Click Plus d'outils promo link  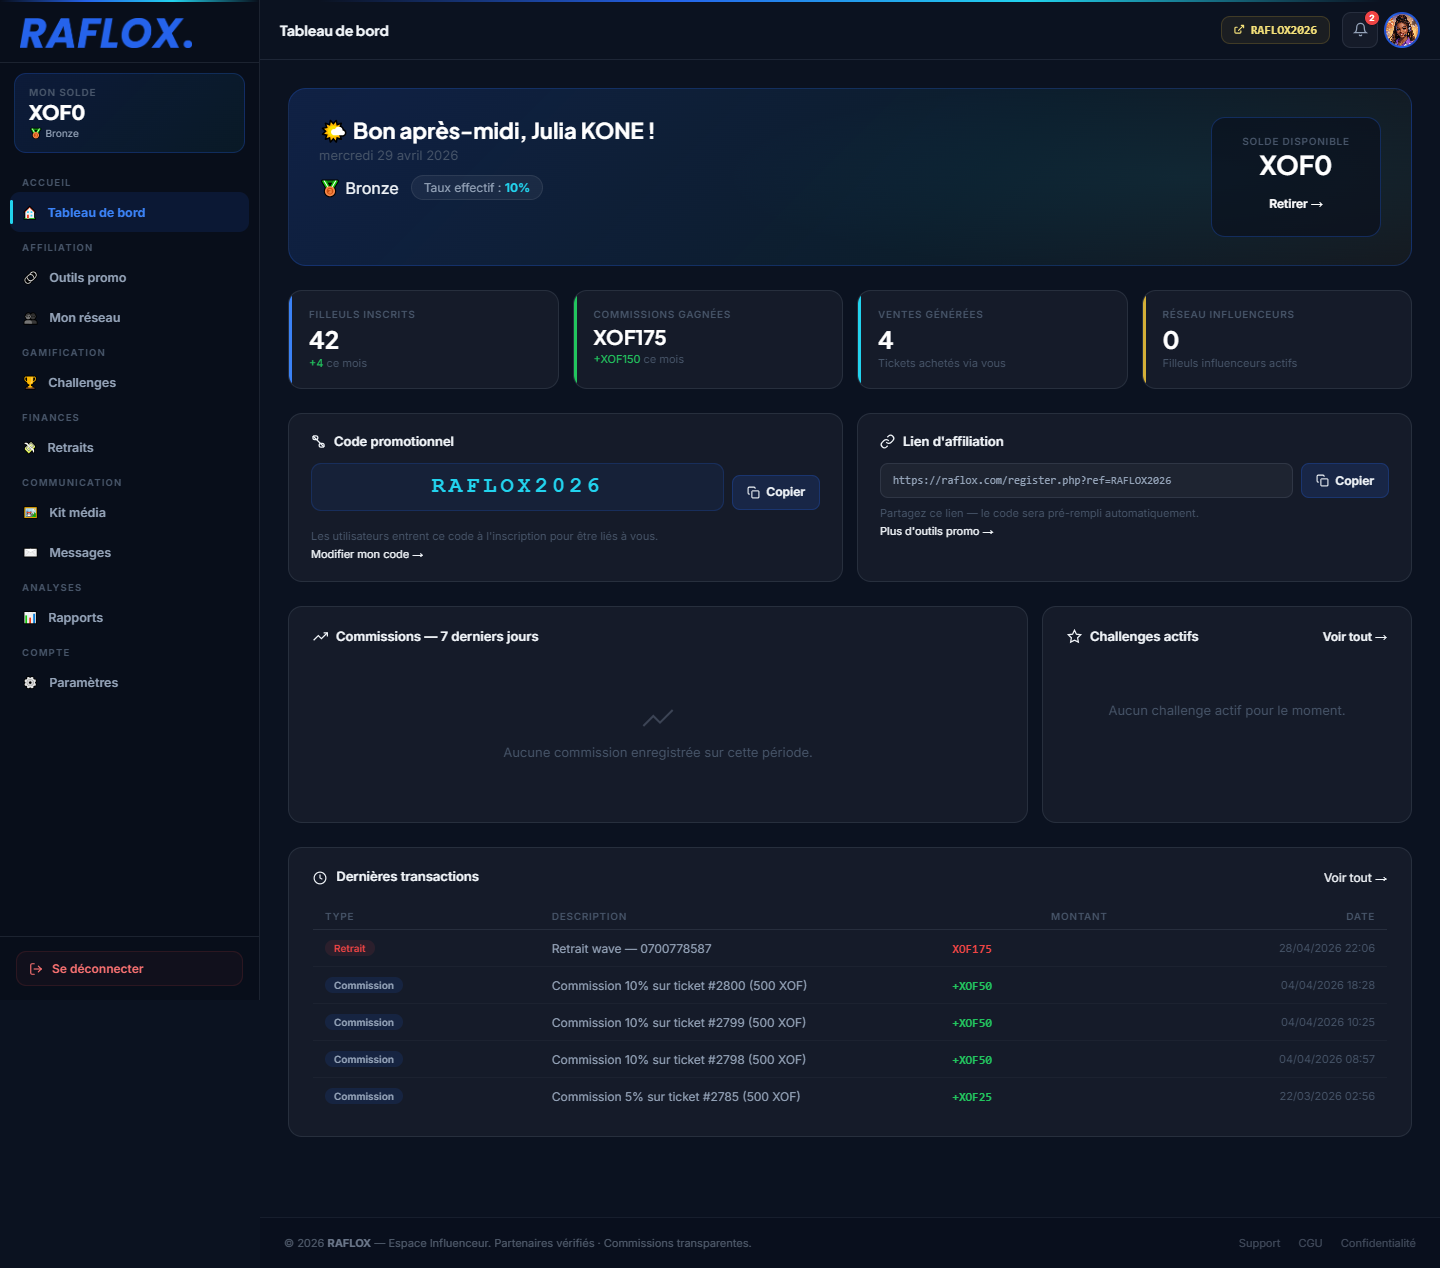937,532
